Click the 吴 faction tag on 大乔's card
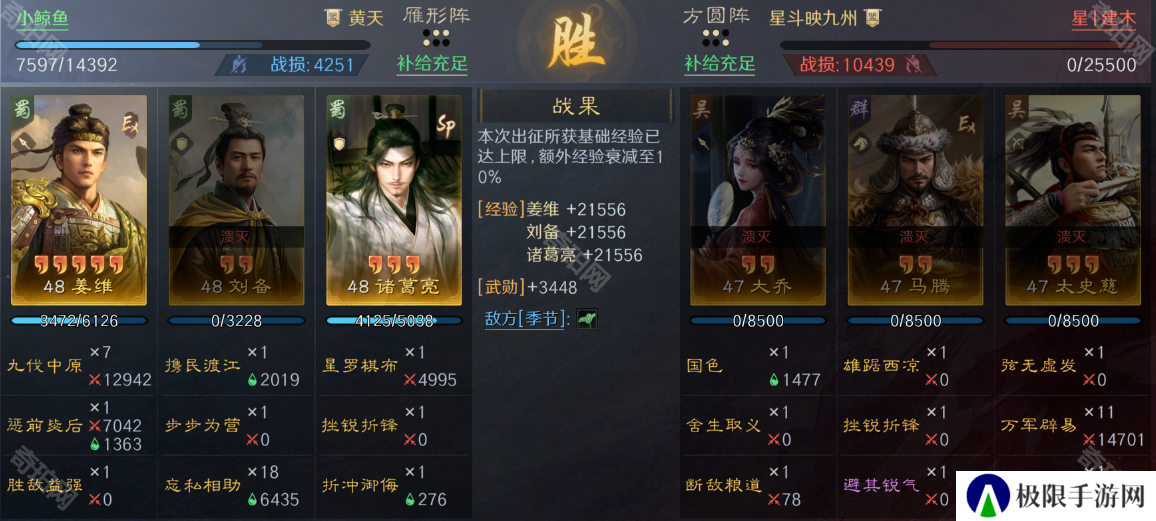Image resolution: width=1156 pixels, height=521 pixels. (700, 109)
